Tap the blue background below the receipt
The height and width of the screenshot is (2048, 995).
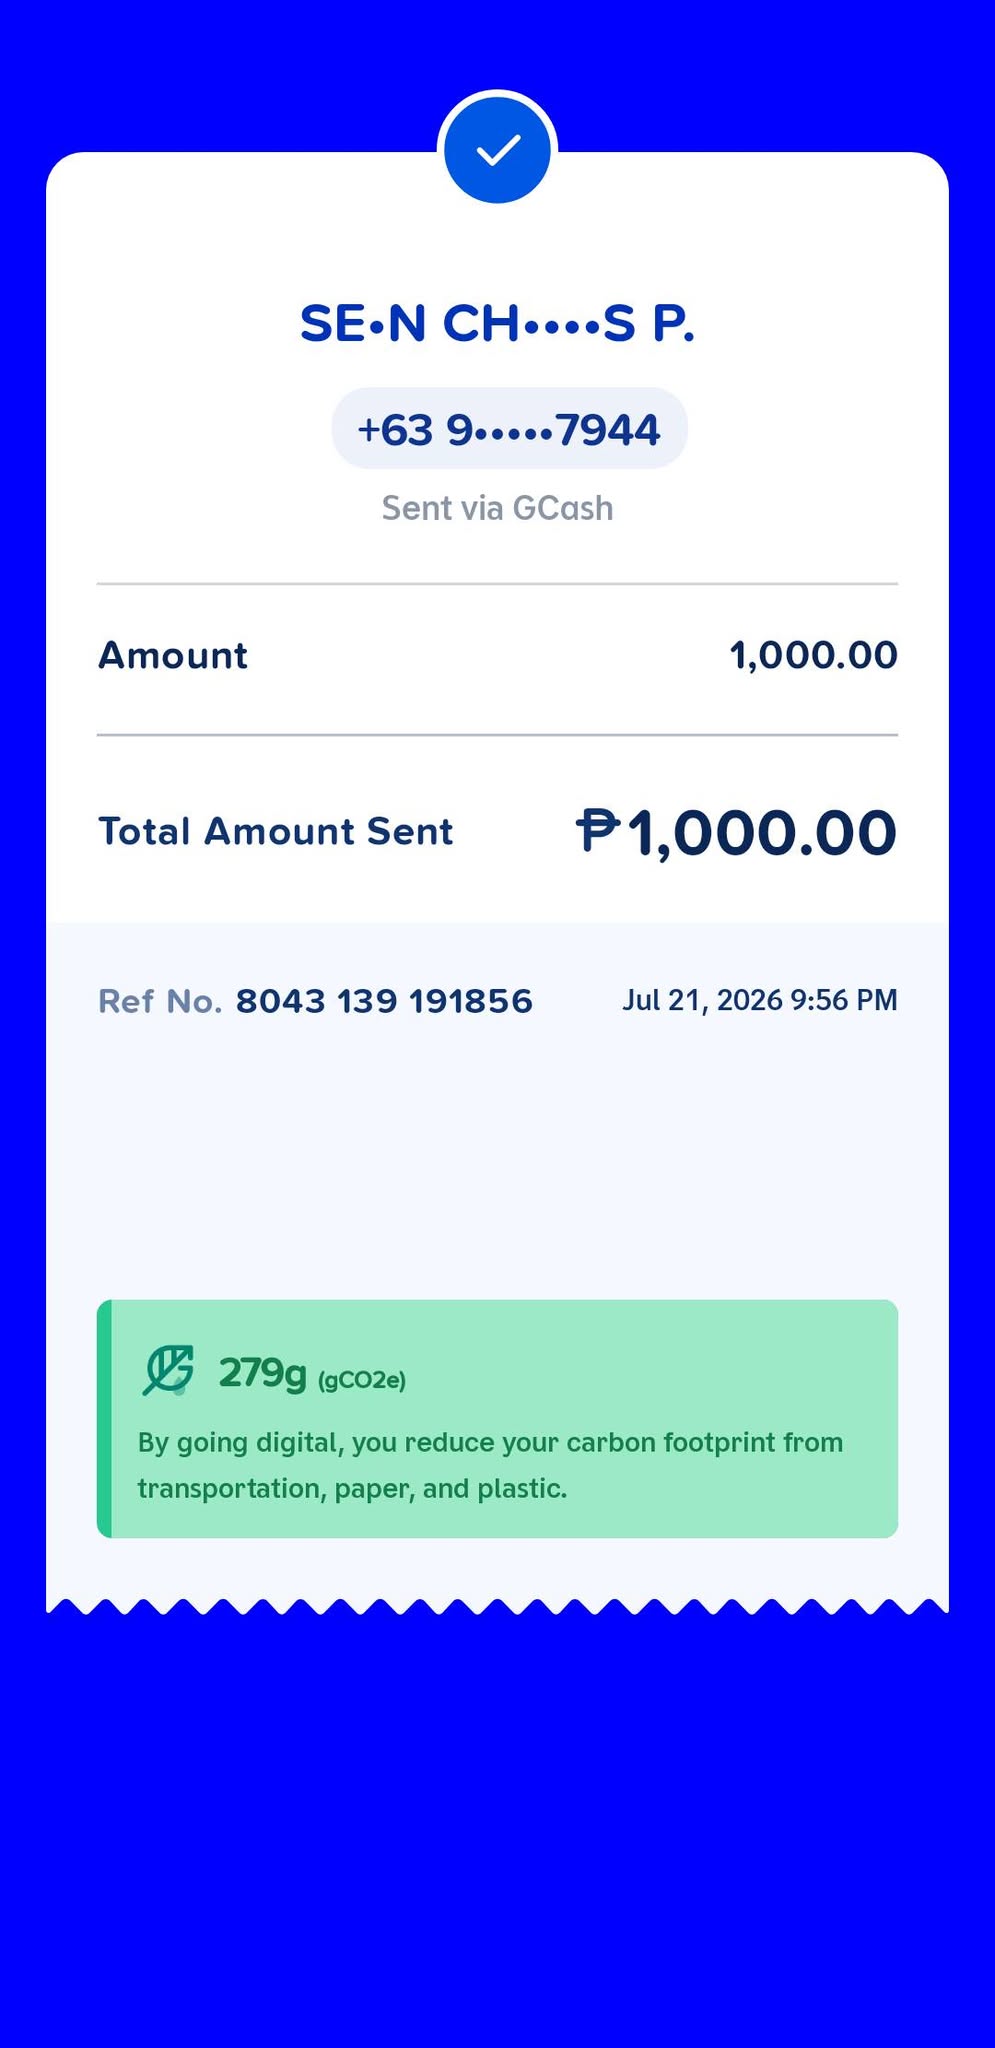(497, 1830)
